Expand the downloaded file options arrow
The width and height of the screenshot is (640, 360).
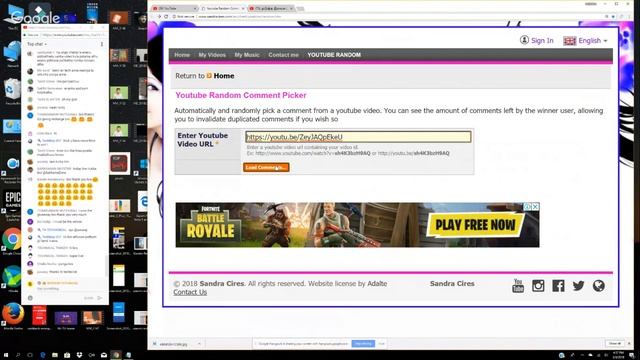(199, 344)
